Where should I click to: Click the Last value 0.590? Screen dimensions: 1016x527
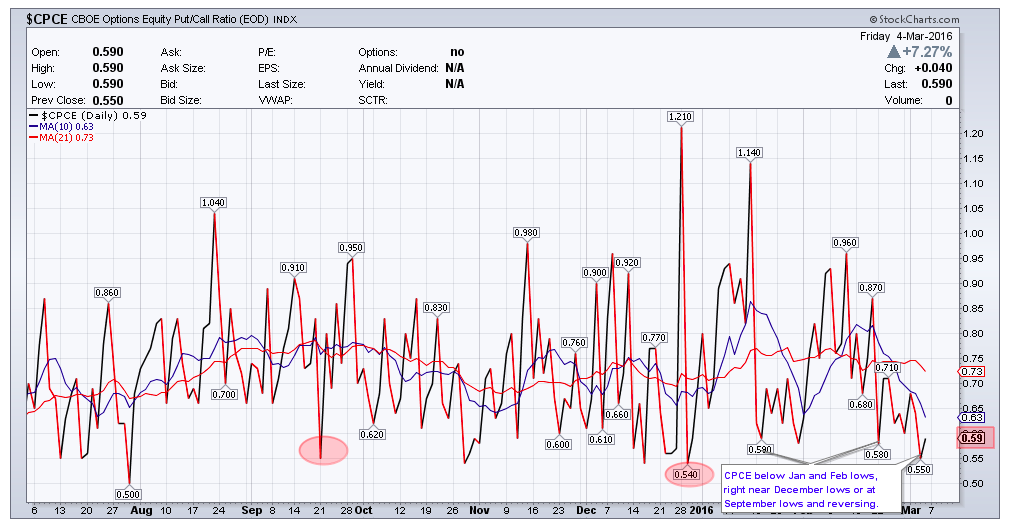click(x=937, y=84)
